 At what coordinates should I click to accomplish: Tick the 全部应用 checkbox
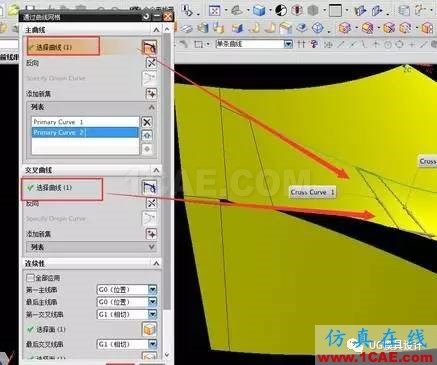(x=30, y=278)
